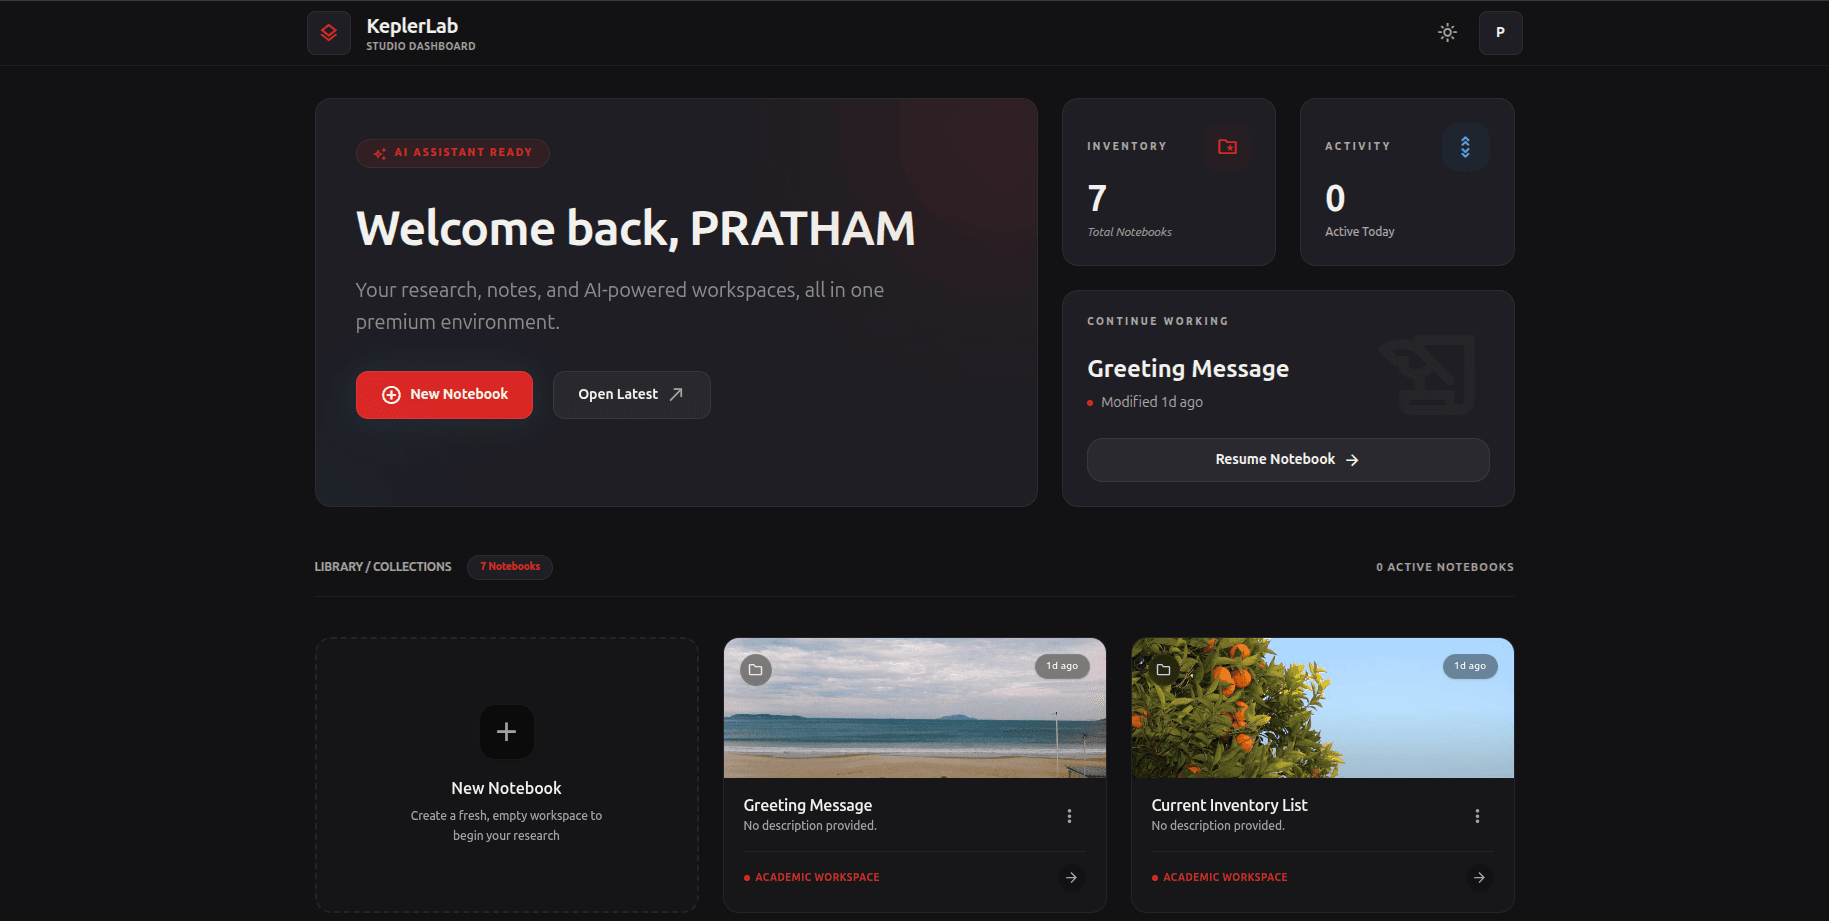Click folder icon on Greeting Message card
Screen dimensions: 1829x921
coord(756,670)
